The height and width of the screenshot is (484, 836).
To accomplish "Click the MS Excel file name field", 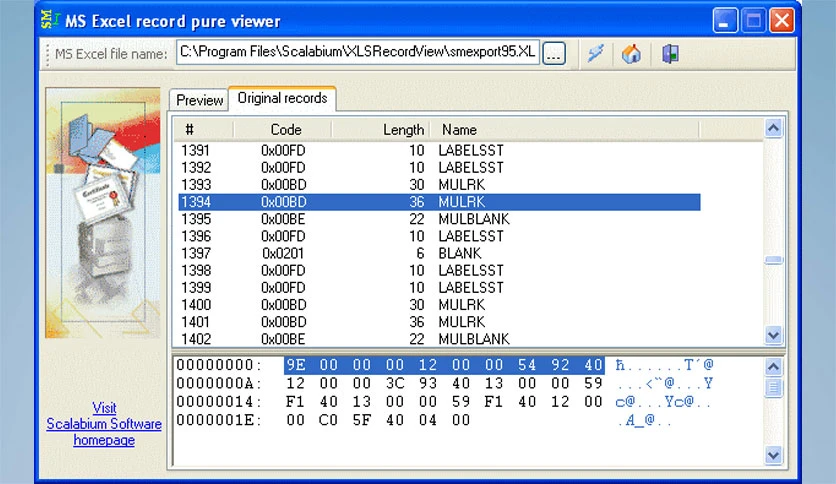I will 358,52.
